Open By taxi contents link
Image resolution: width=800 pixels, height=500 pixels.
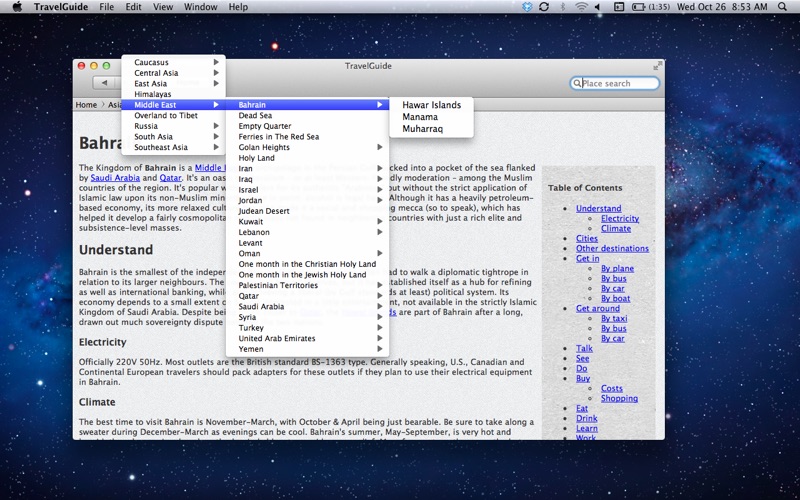pyautogui.click(x=614, y=318)
